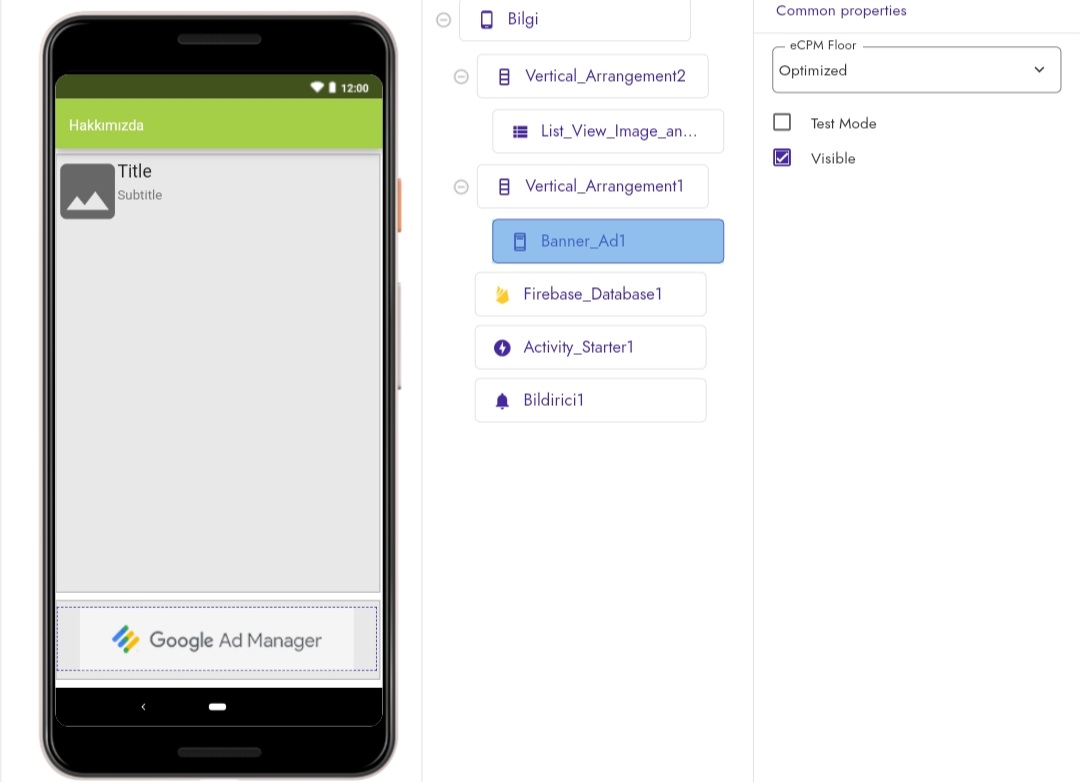
Task: Click the List_View_Image list icon
Action: click(x=521, y=132)
